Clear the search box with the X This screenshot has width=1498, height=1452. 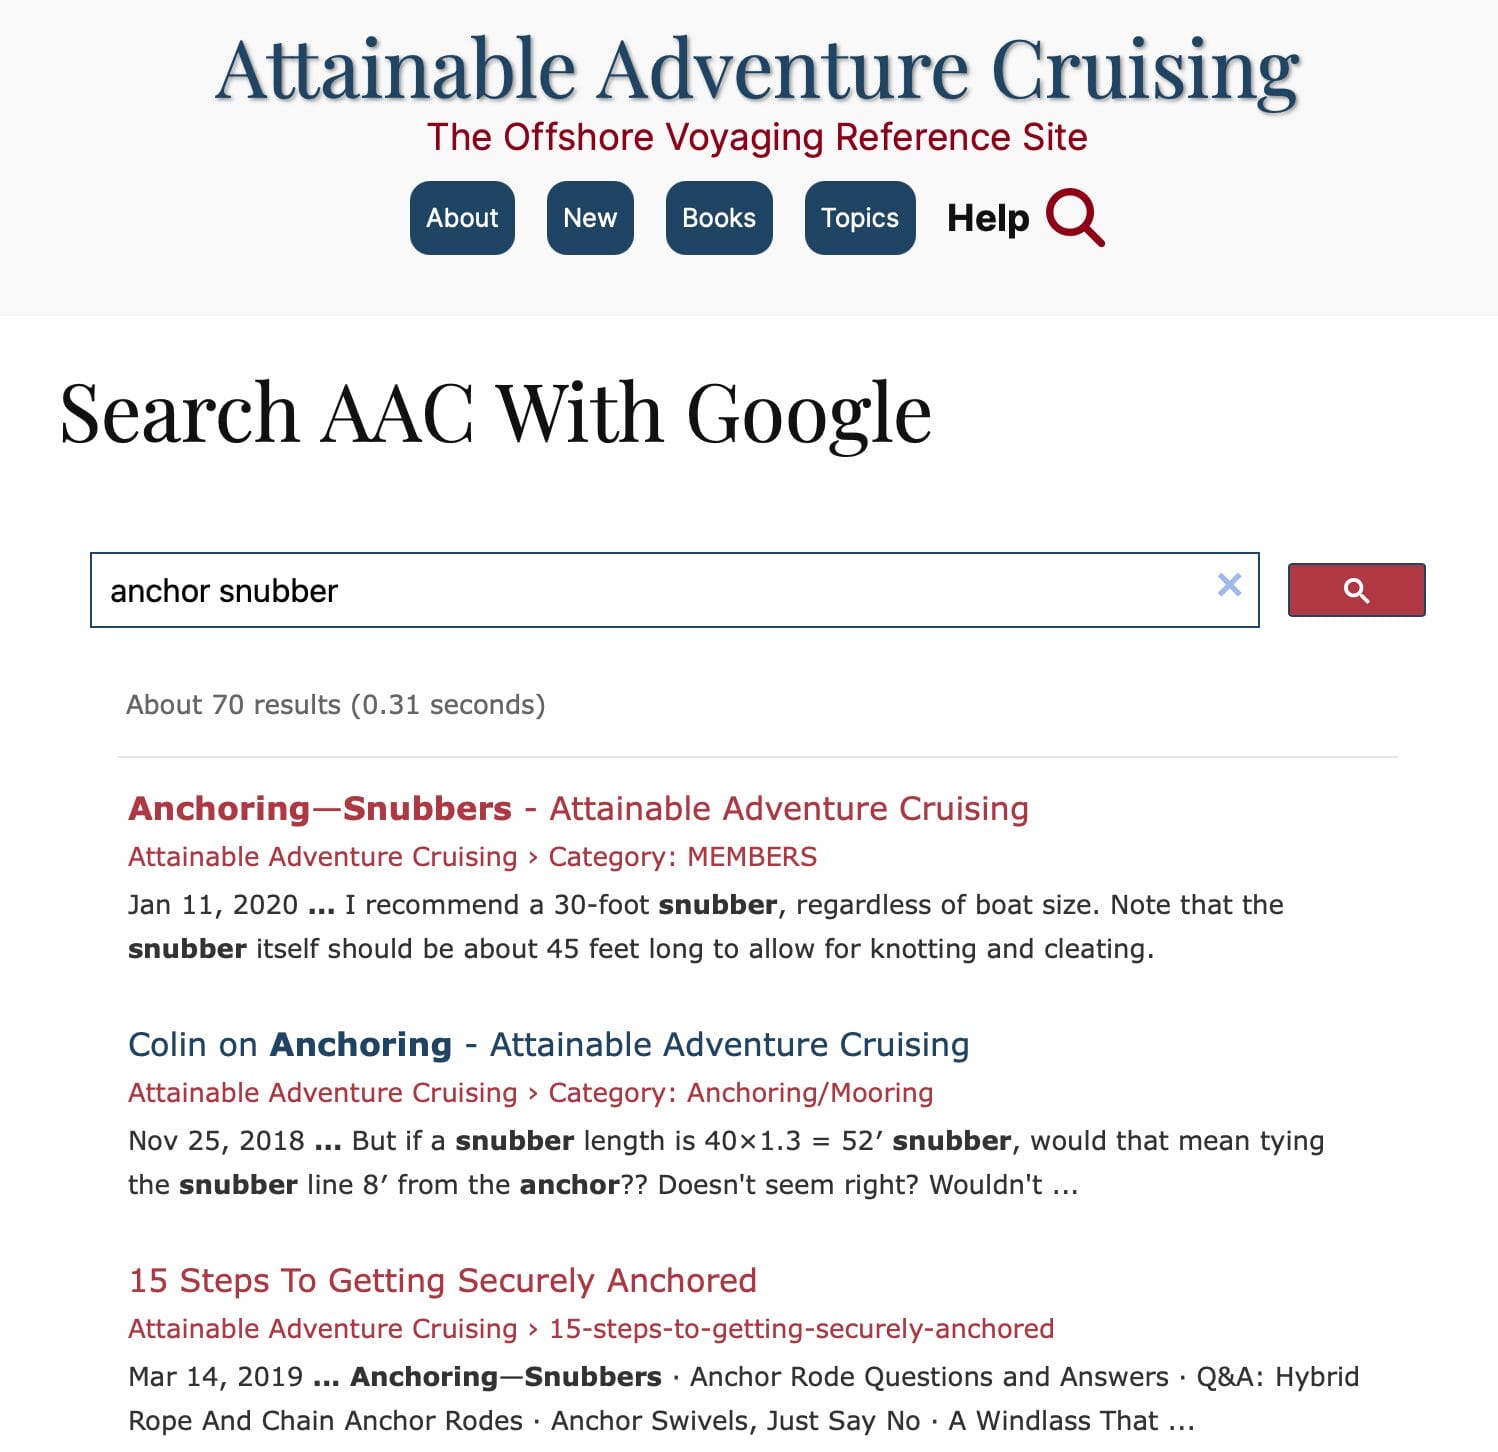click(1229, 585)
